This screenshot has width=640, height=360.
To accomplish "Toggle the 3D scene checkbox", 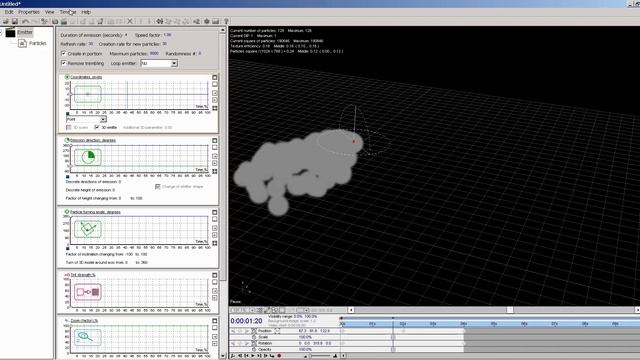I will point(69,127).
